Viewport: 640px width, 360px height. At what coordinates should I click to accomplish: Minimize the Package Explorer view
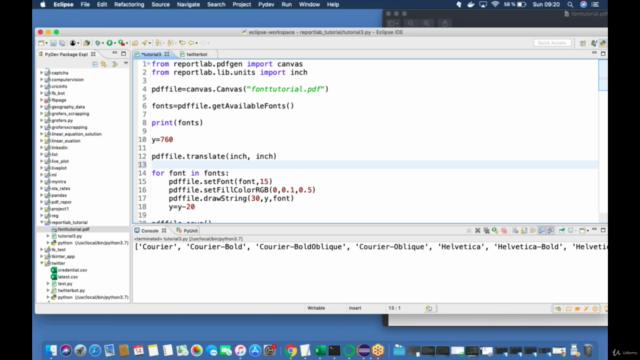pyautogui.click(x=115, y=53)
